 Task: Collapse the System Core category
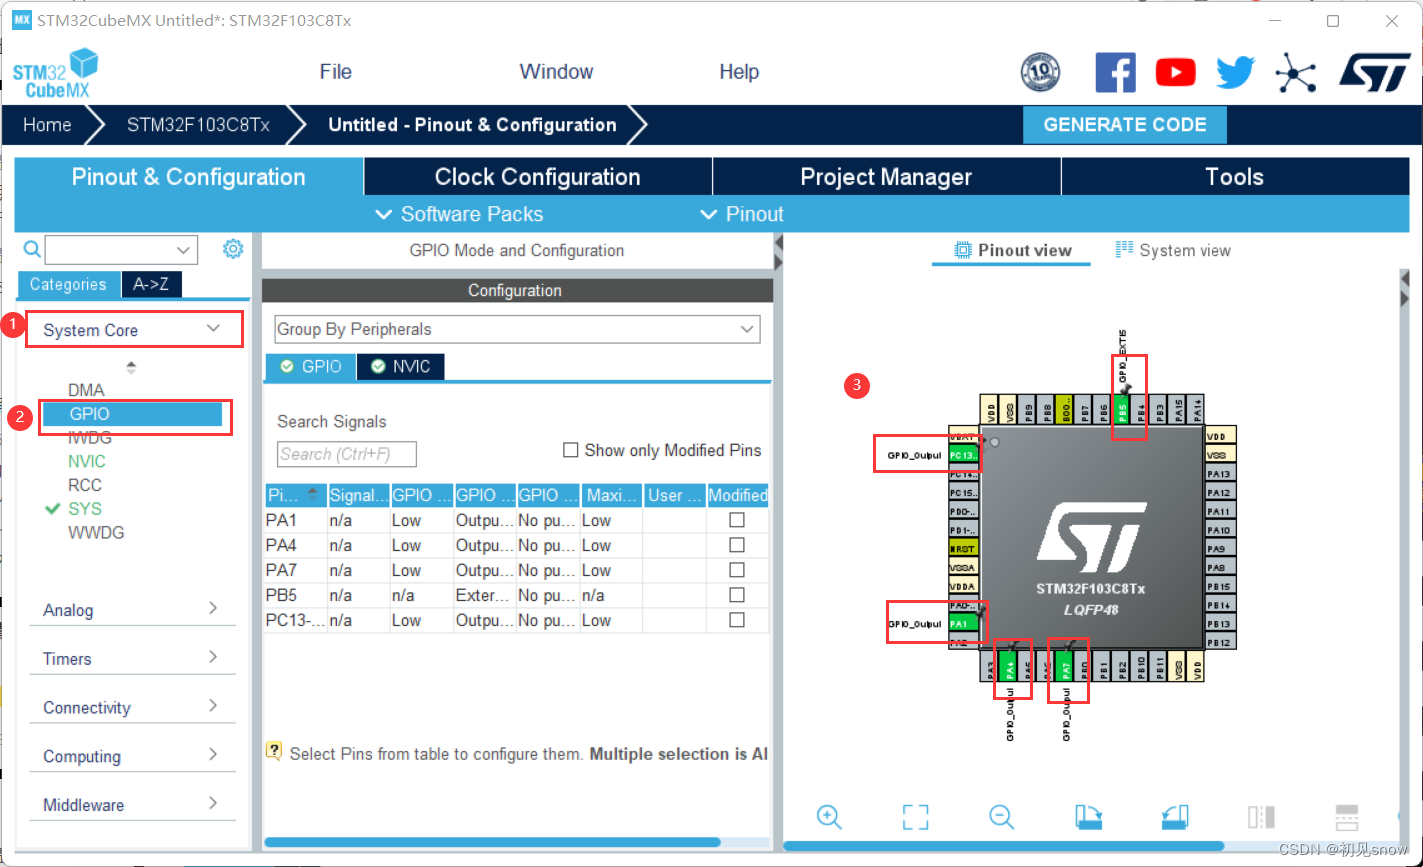click(x=135, y=329)
